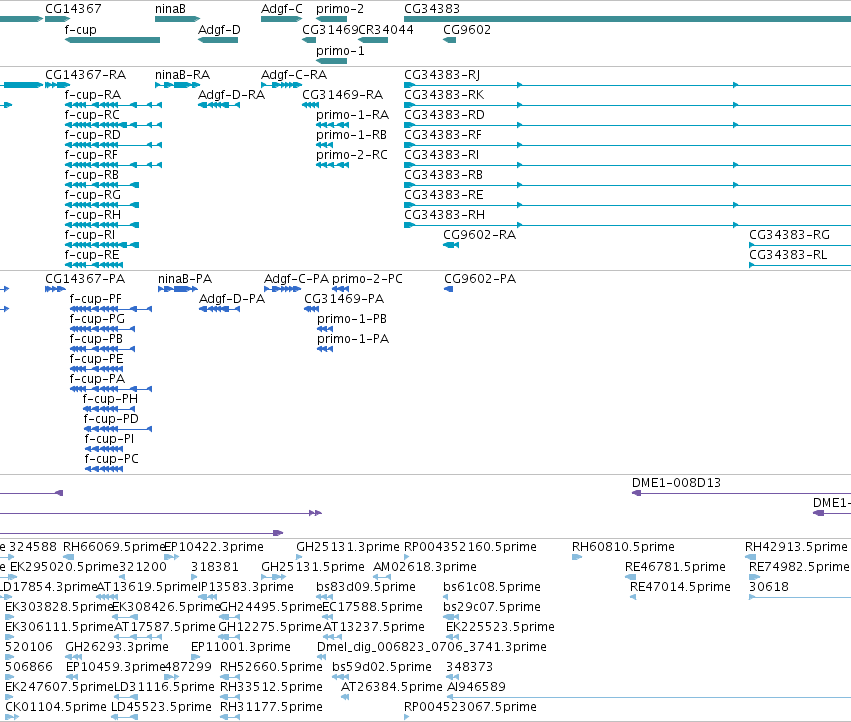This screenshot has height=722, width=851.
Task: Select protein Adgf-D-PA
Action: pyautogui.click(x=232, y=299)
